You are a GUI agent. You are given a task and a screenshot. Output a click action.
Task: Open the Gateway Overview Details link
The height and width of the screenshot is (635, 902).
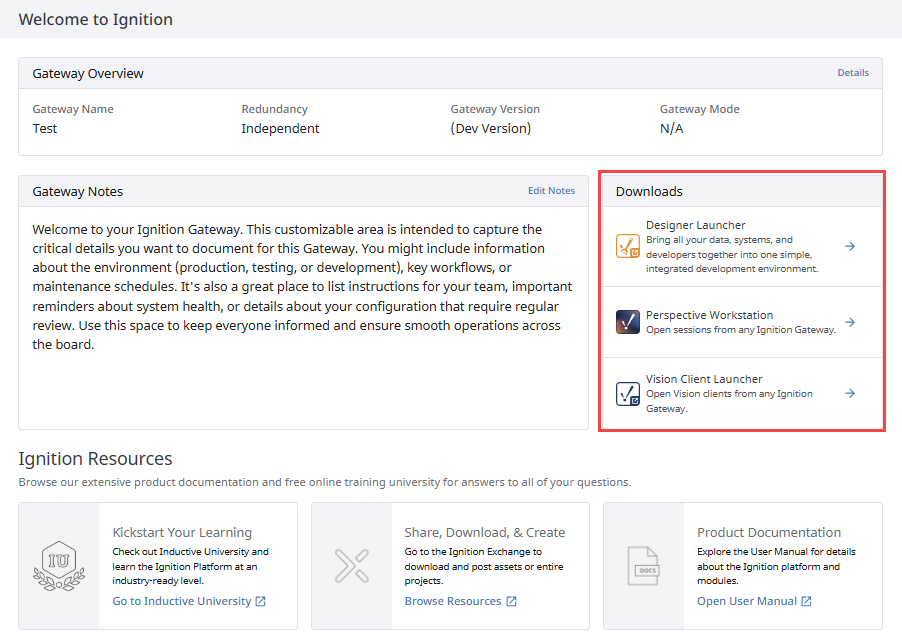(853, 72)
